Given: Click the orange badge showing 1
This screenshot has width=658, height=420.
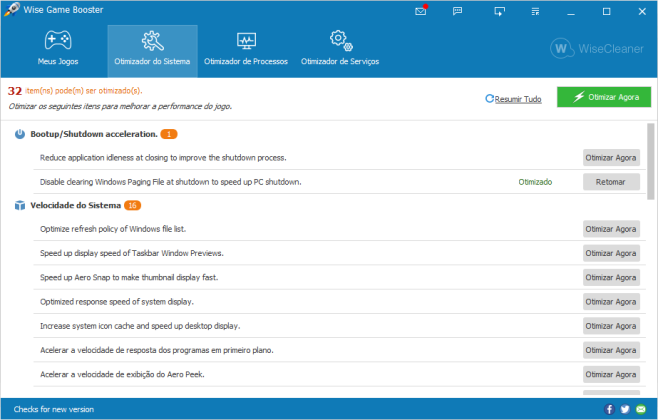Looking at the screenshot, I should point(169,134).
